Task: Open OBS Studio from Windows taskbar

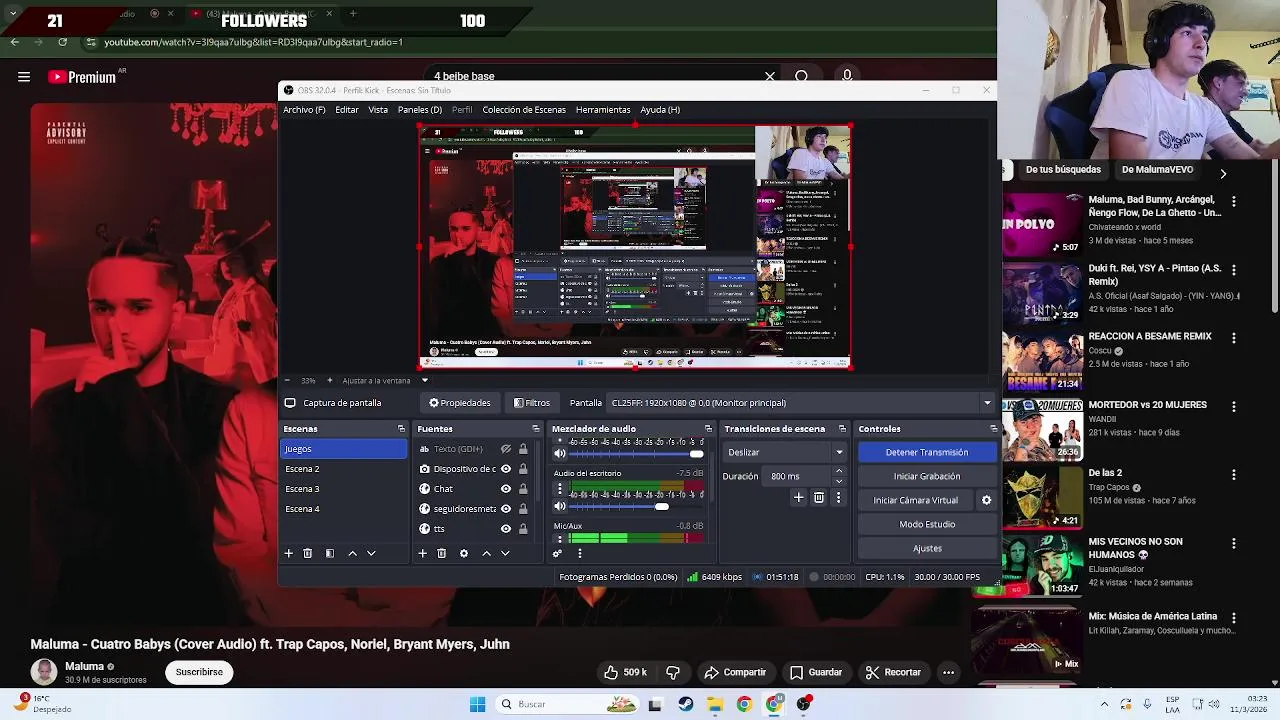Action: pyautogui.click(x=803, y=704)
